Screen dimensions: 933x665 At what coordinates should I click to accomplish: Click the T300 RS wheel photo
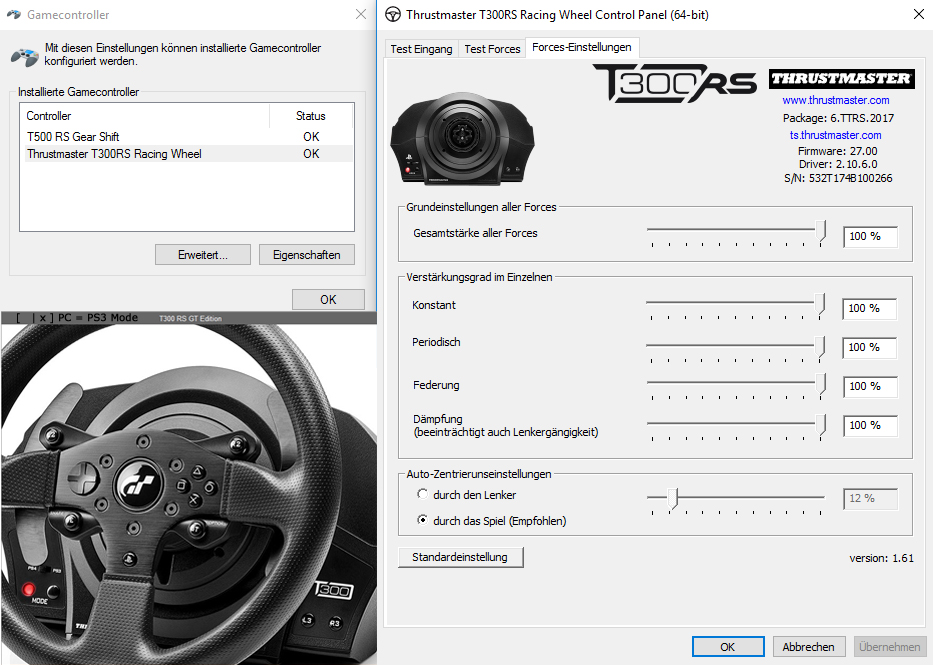(x=188, y=494)
